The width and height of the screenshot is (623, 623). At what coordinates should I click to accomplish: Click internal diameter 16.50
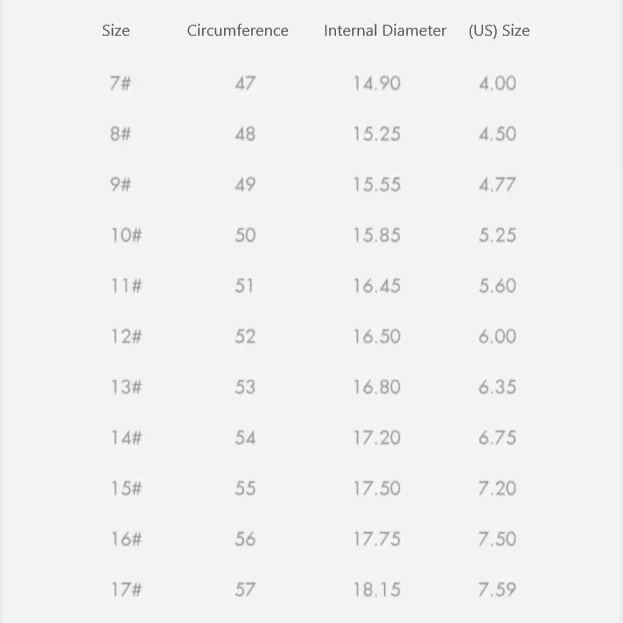376,336
